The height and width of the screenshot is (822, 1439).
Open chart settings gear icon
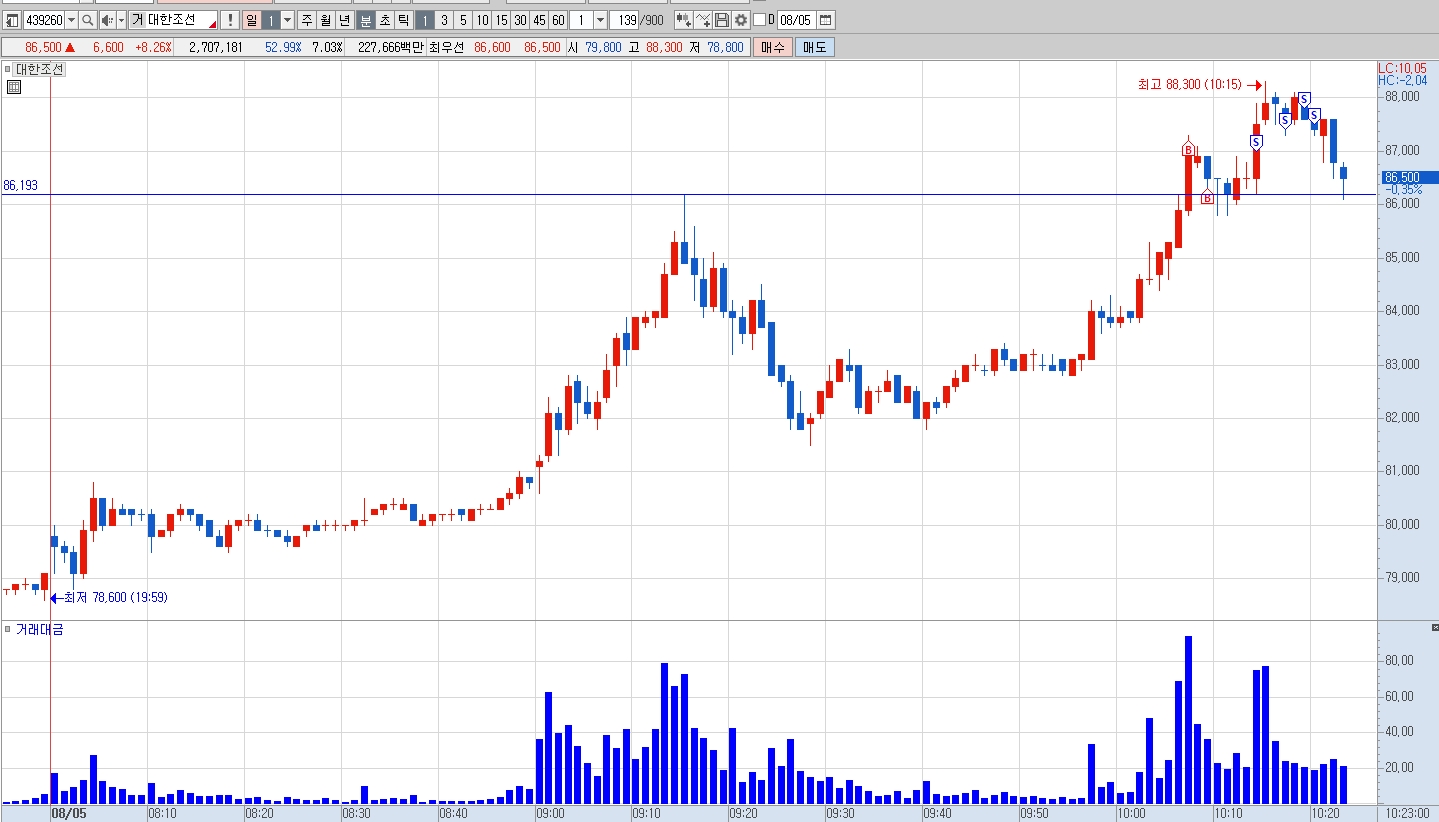(x=741, y=20)
